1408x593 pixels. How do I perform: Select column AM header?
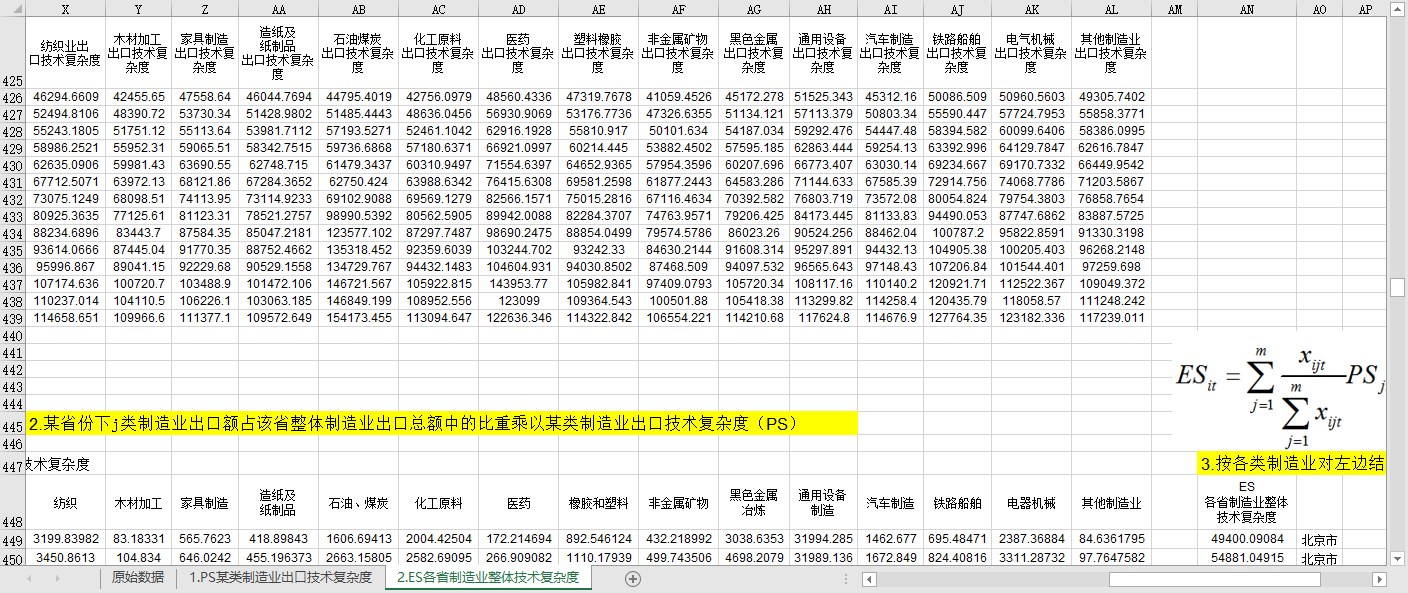click(x=1174, y=8)
